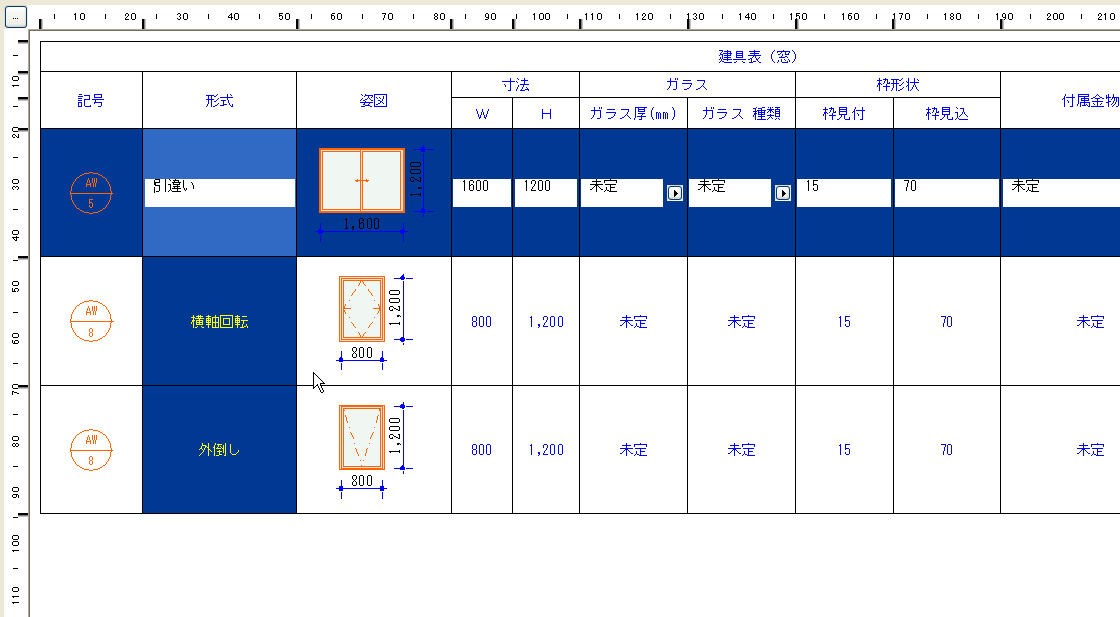
Task: Select the AW 8 symbol in the 外倒し row
Action: [91, 450]
